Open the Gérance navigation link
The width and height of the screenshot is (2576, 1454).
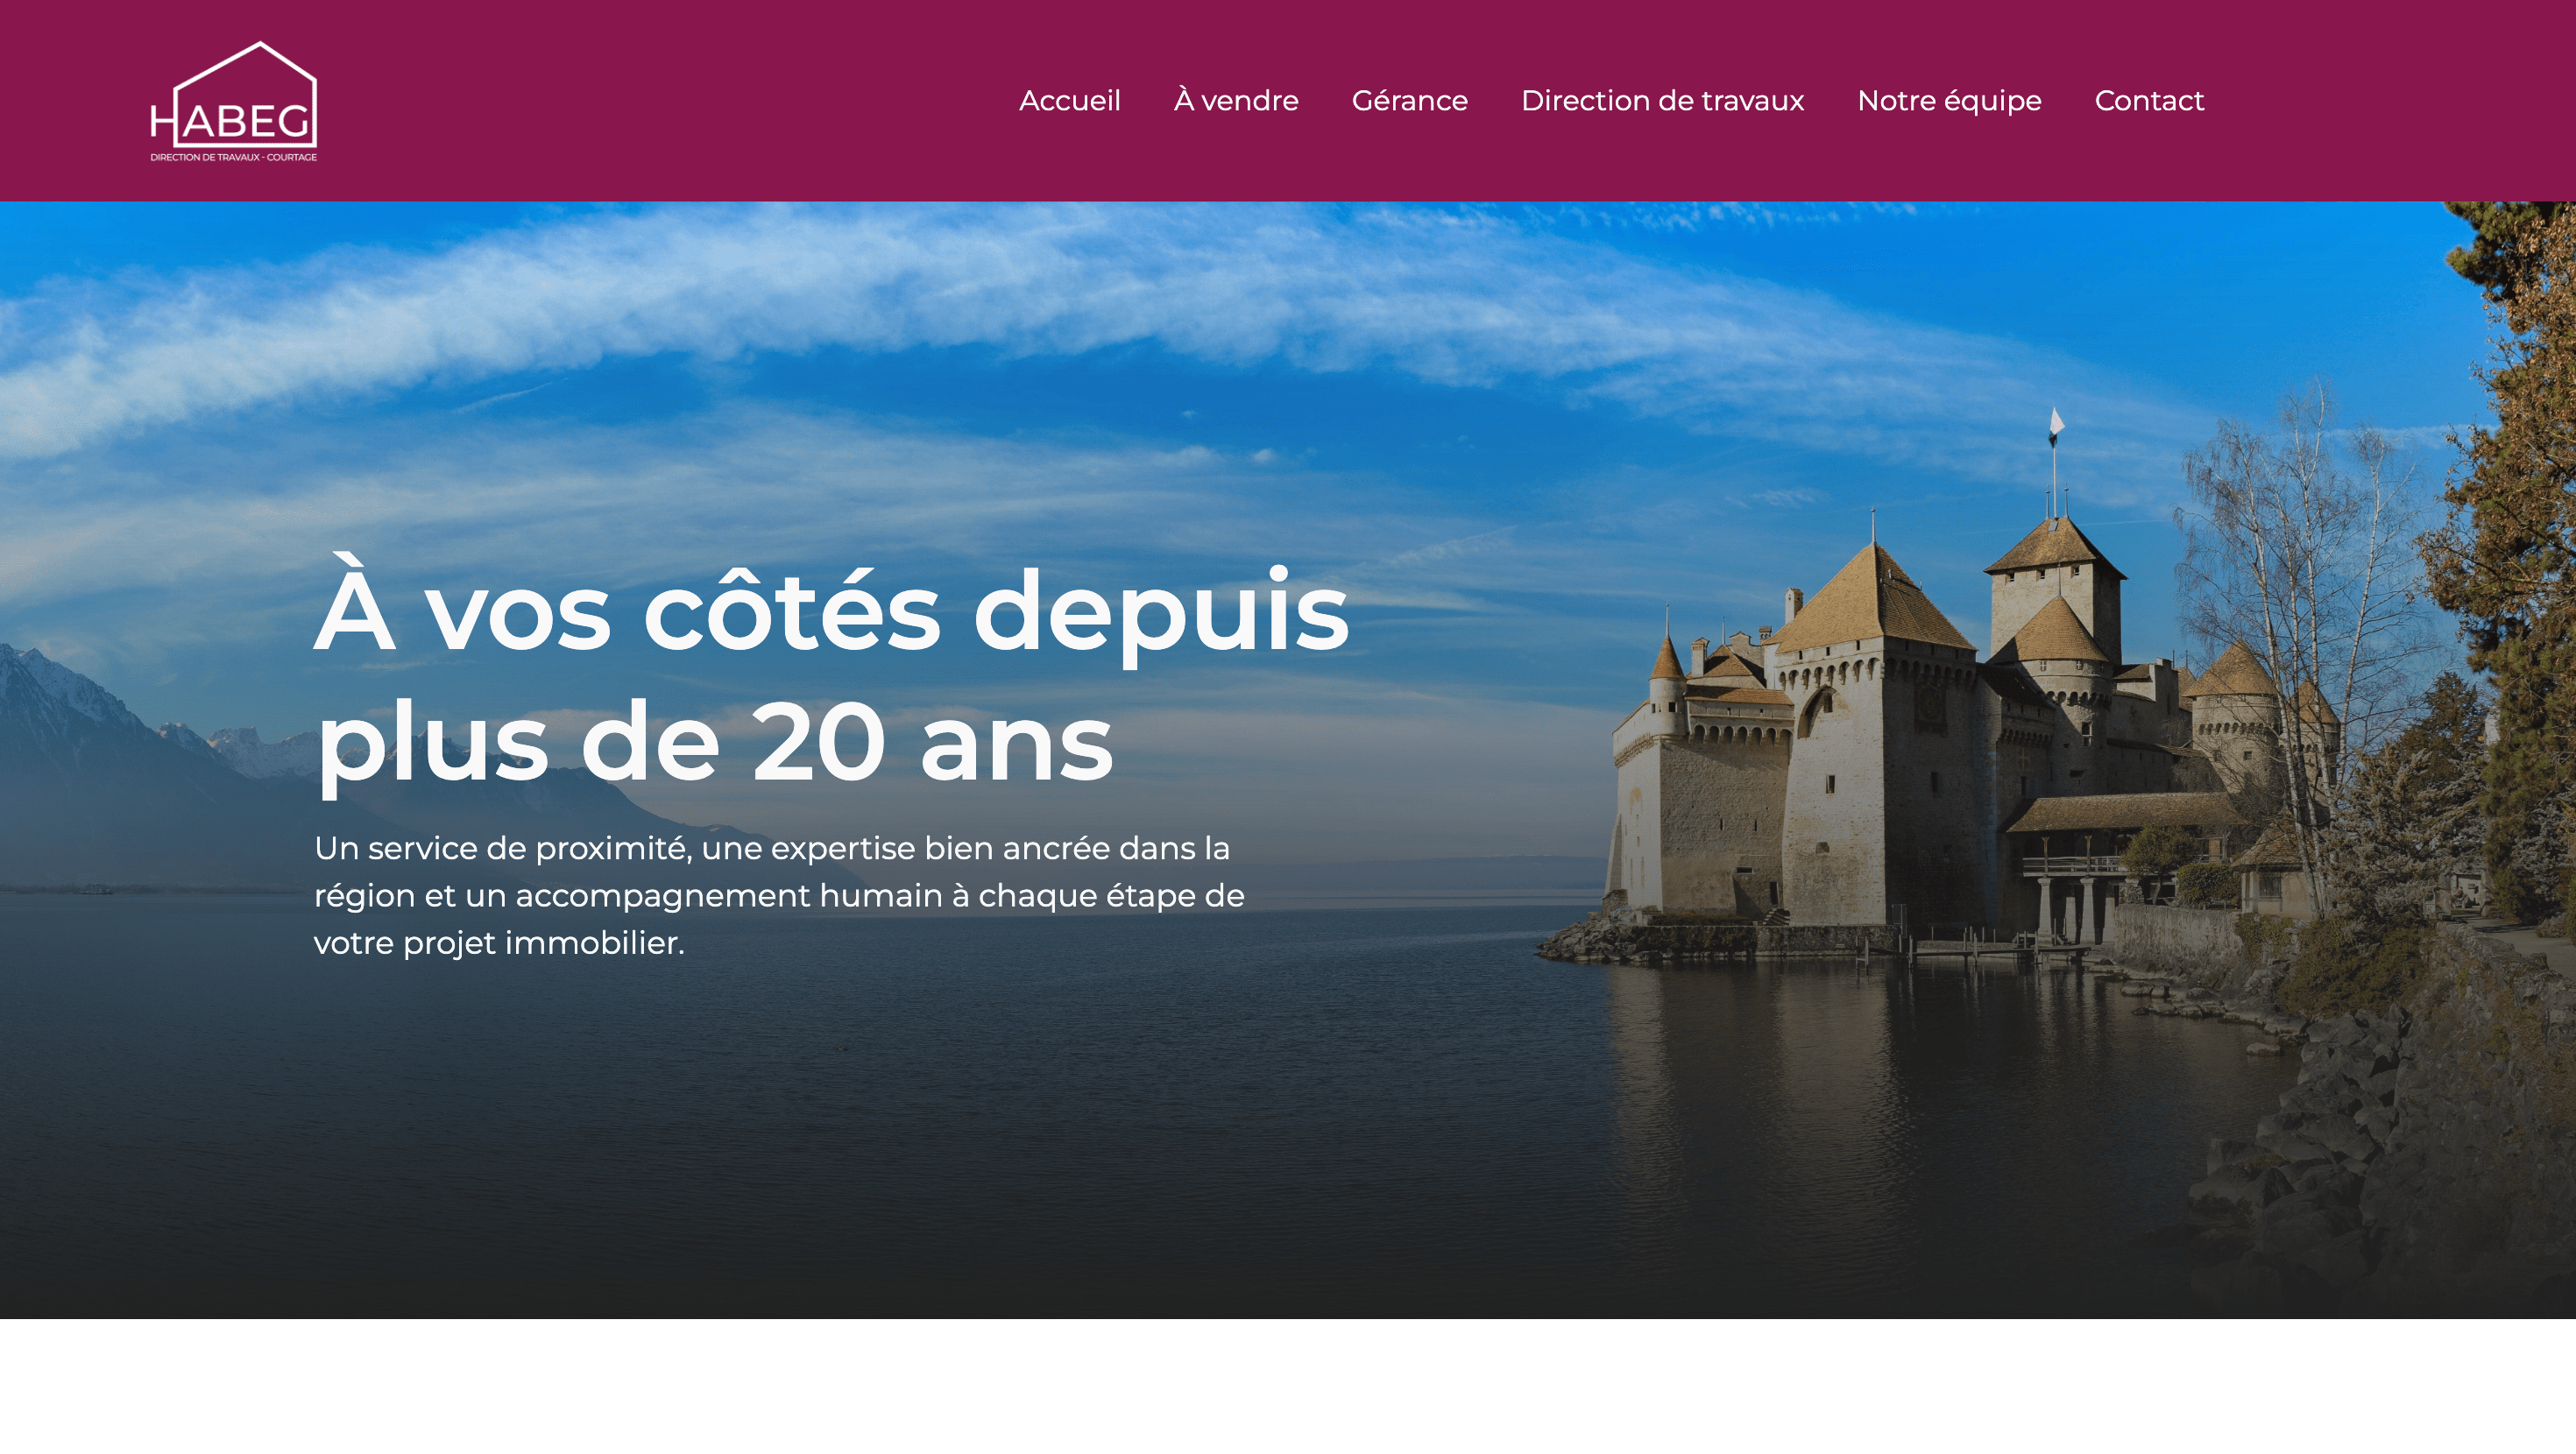click(1409, 101)
